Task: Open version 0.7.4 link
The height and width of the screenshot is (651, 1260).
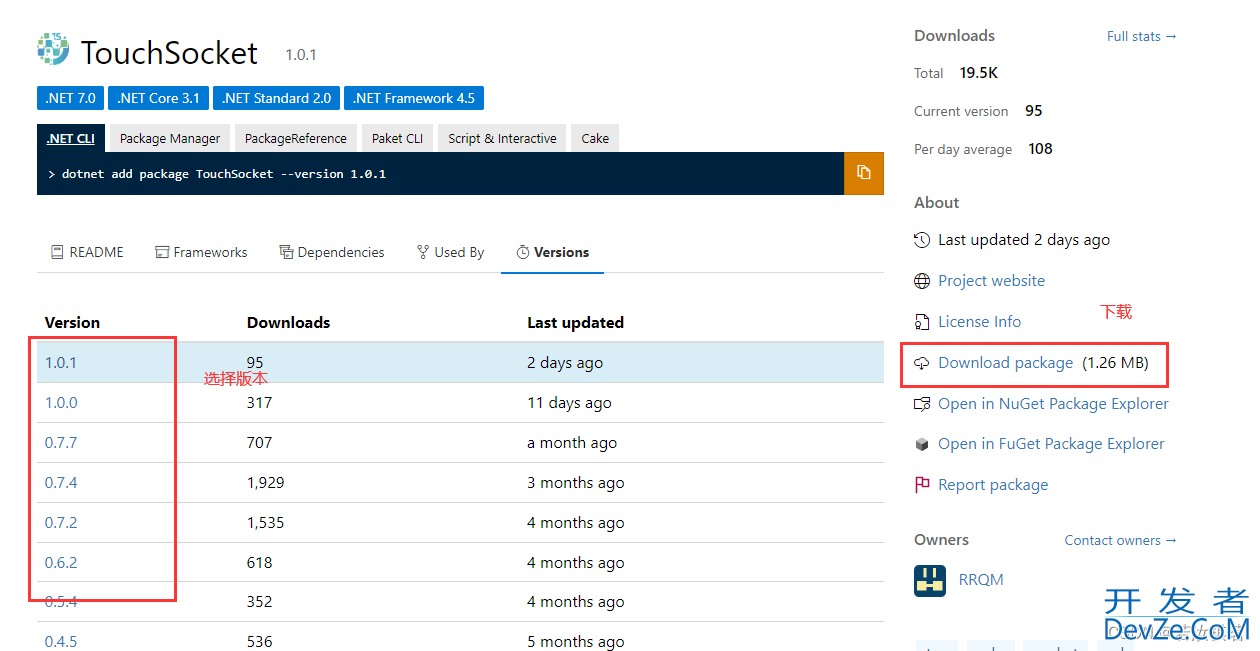Action: (x=61, y=483)
